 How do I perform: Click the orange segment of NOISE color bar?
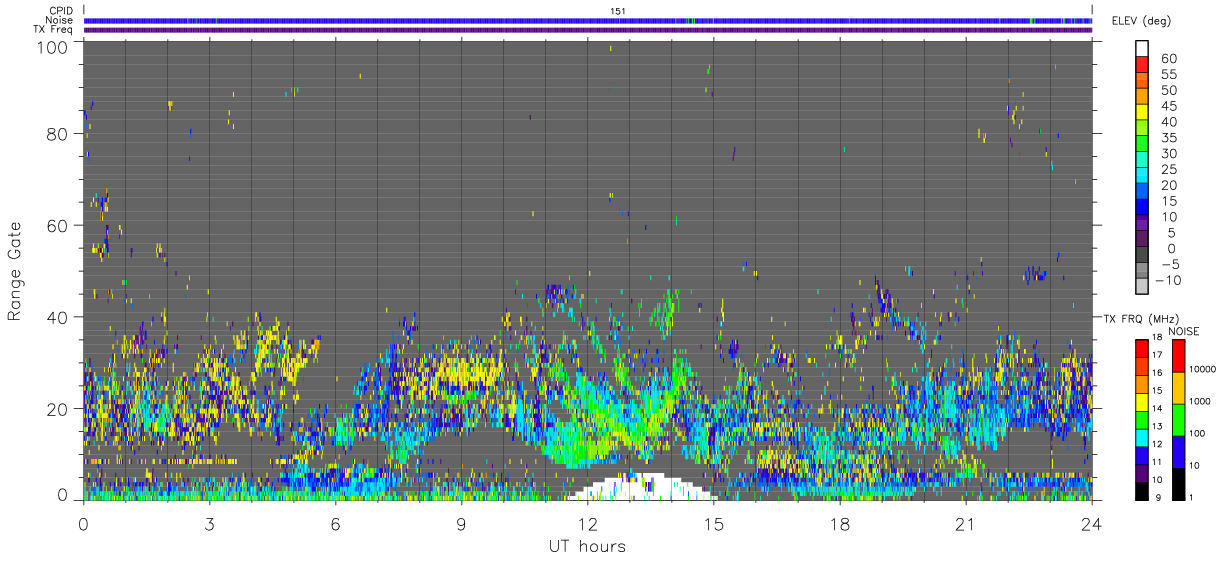pos(1178,388)
